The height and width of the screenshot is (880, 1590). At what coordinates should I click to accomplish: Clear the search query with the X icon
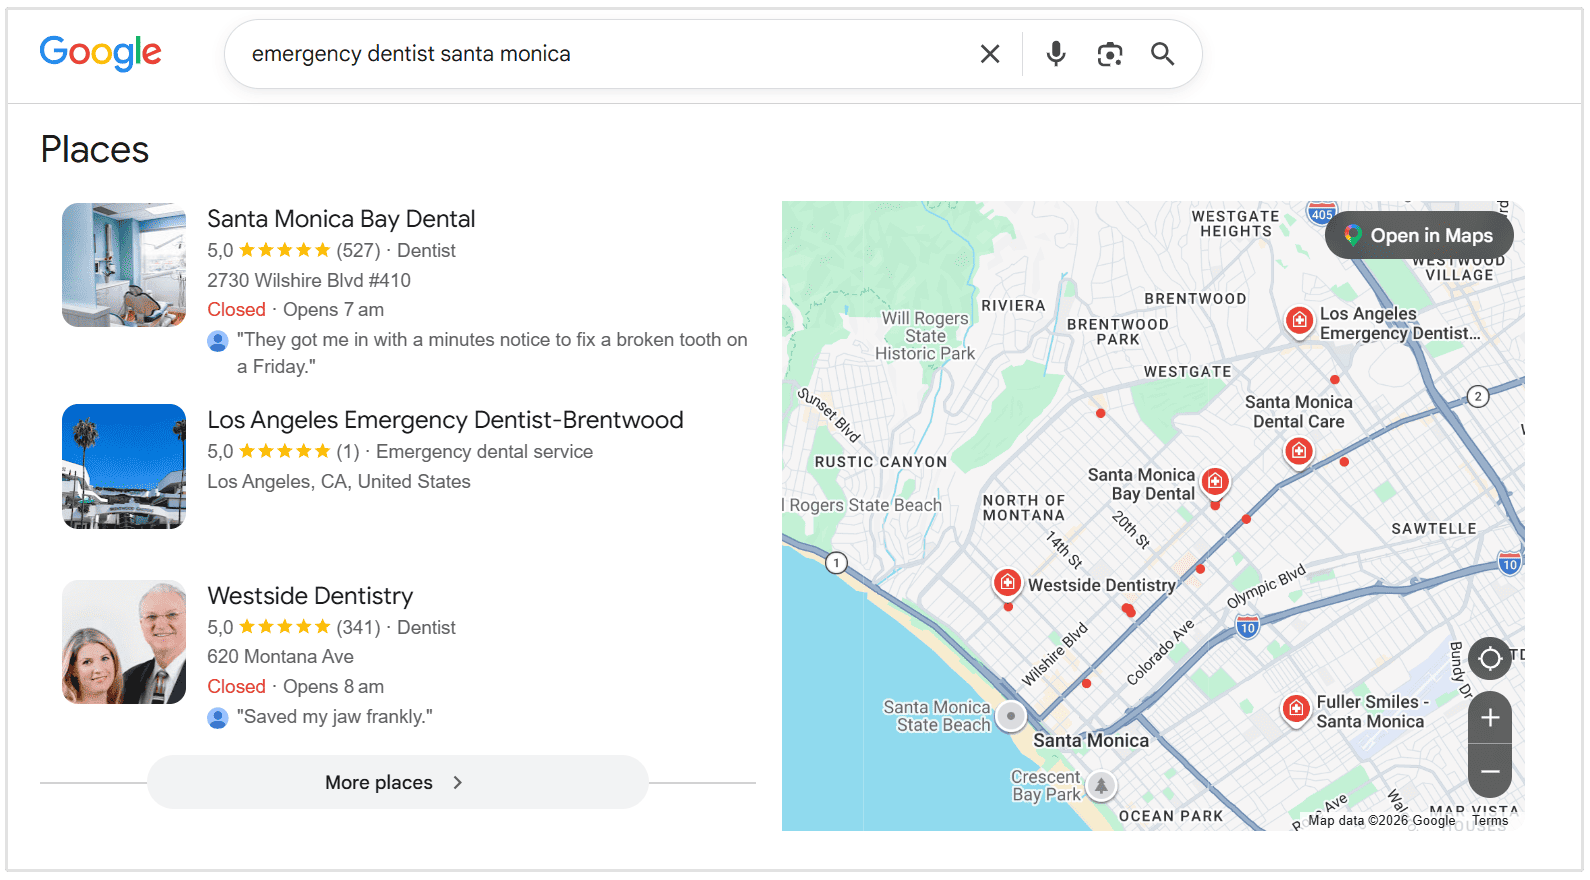[990, 54]
